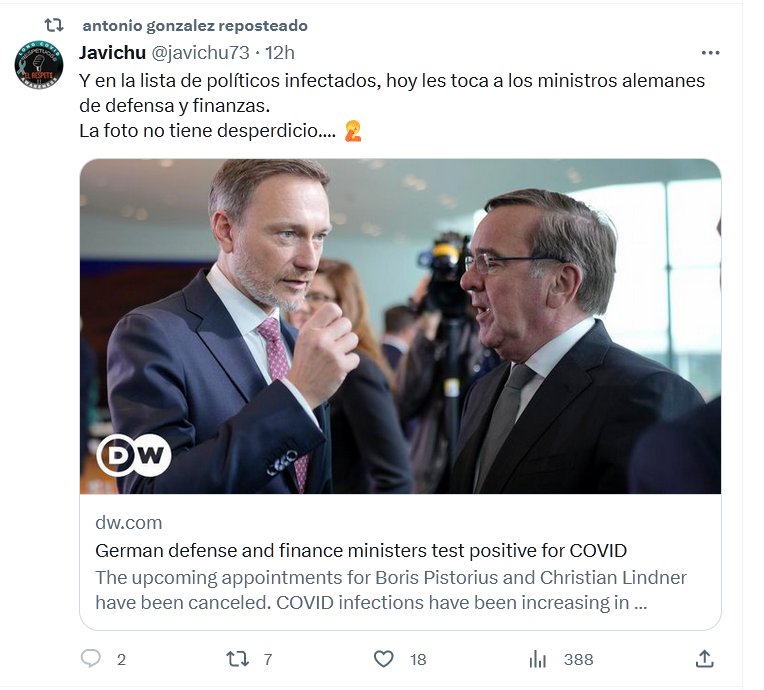
Task: Click the reply speech bubble icon
Action: coord(91,659)
